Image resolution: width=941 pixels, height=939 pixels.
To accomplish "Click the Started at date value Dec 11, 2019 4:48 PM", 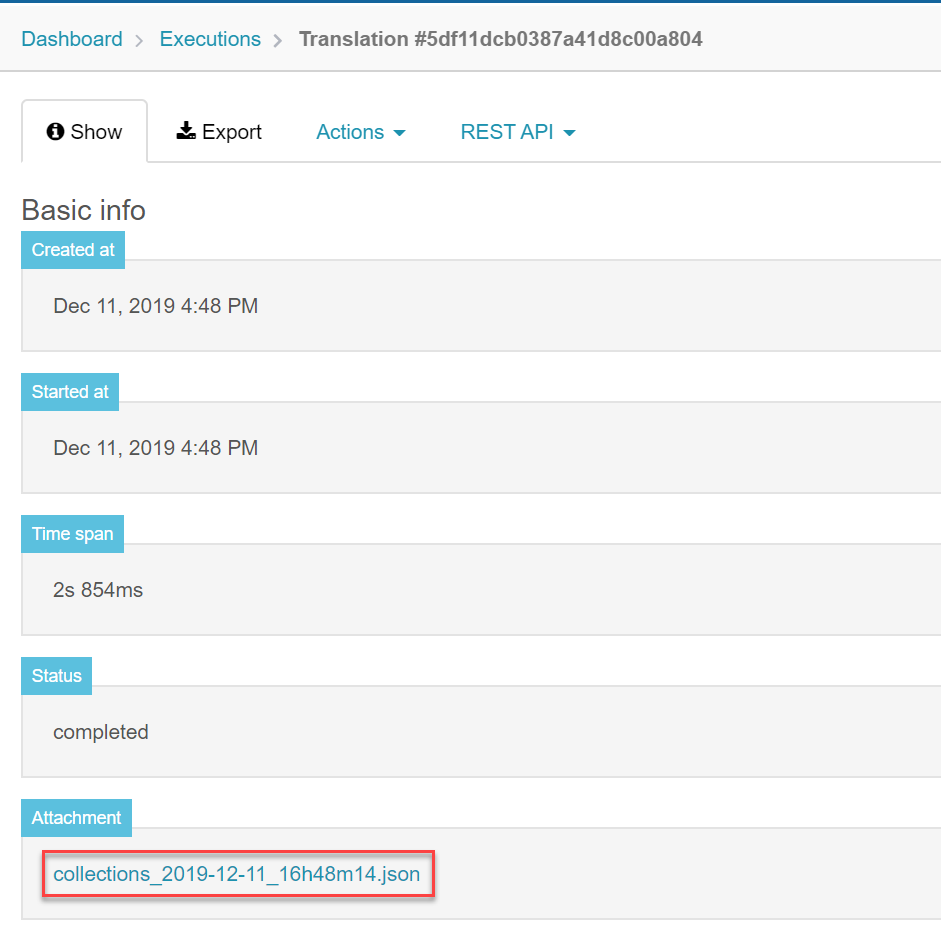I will tap(155, 448).
